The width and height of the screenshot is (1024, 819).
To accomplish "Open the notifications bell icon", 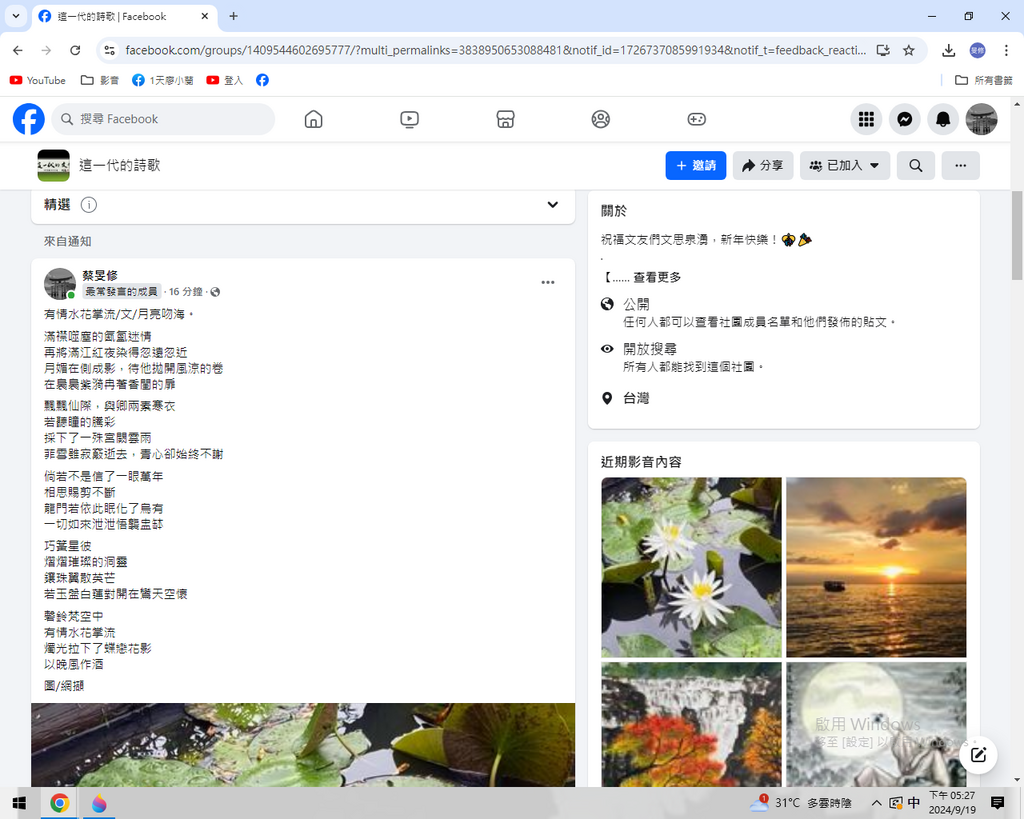I will coord(942,119).
